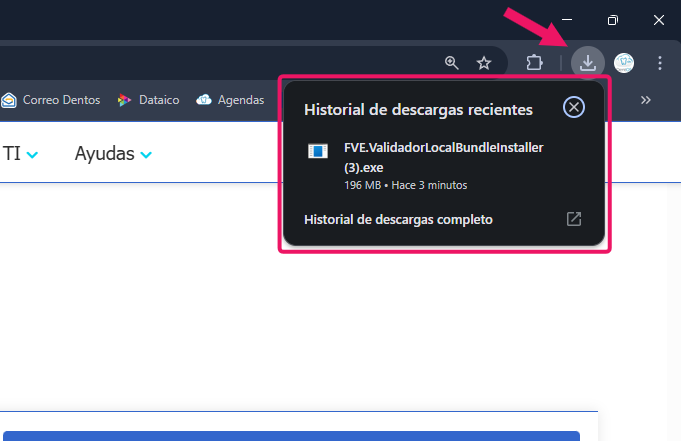
Task: Open the Correo Dentos bookmark
Action: click(50, 100)
